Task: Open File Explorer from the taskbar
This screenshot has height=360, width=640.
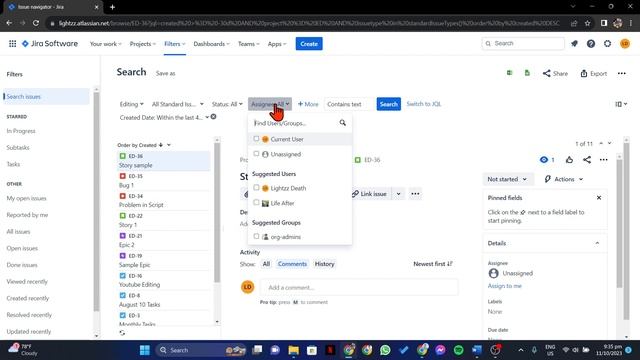Action: tap(293, 350)
